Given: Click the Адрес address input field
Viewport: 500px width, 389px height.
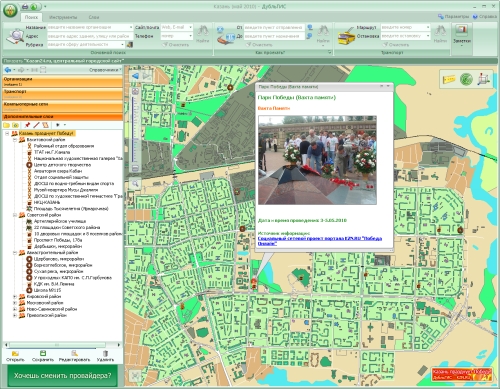Looking at the screenshot, I should (x=90, y=36).
